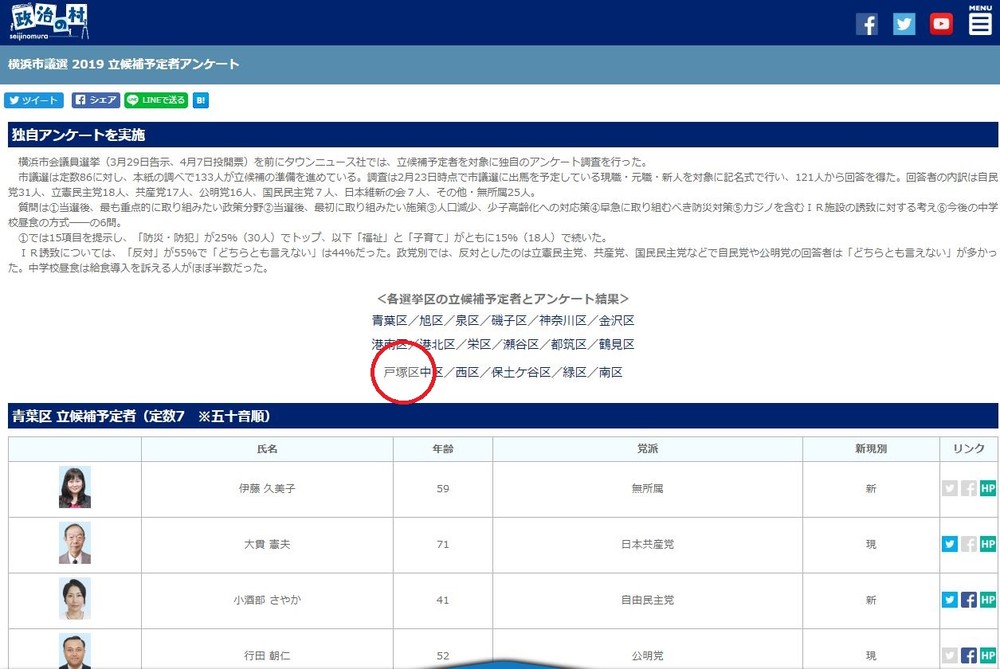Open 伊藤久美子's HP link icon
This screenshot has height=669, width=1000.
coord(989,488)
